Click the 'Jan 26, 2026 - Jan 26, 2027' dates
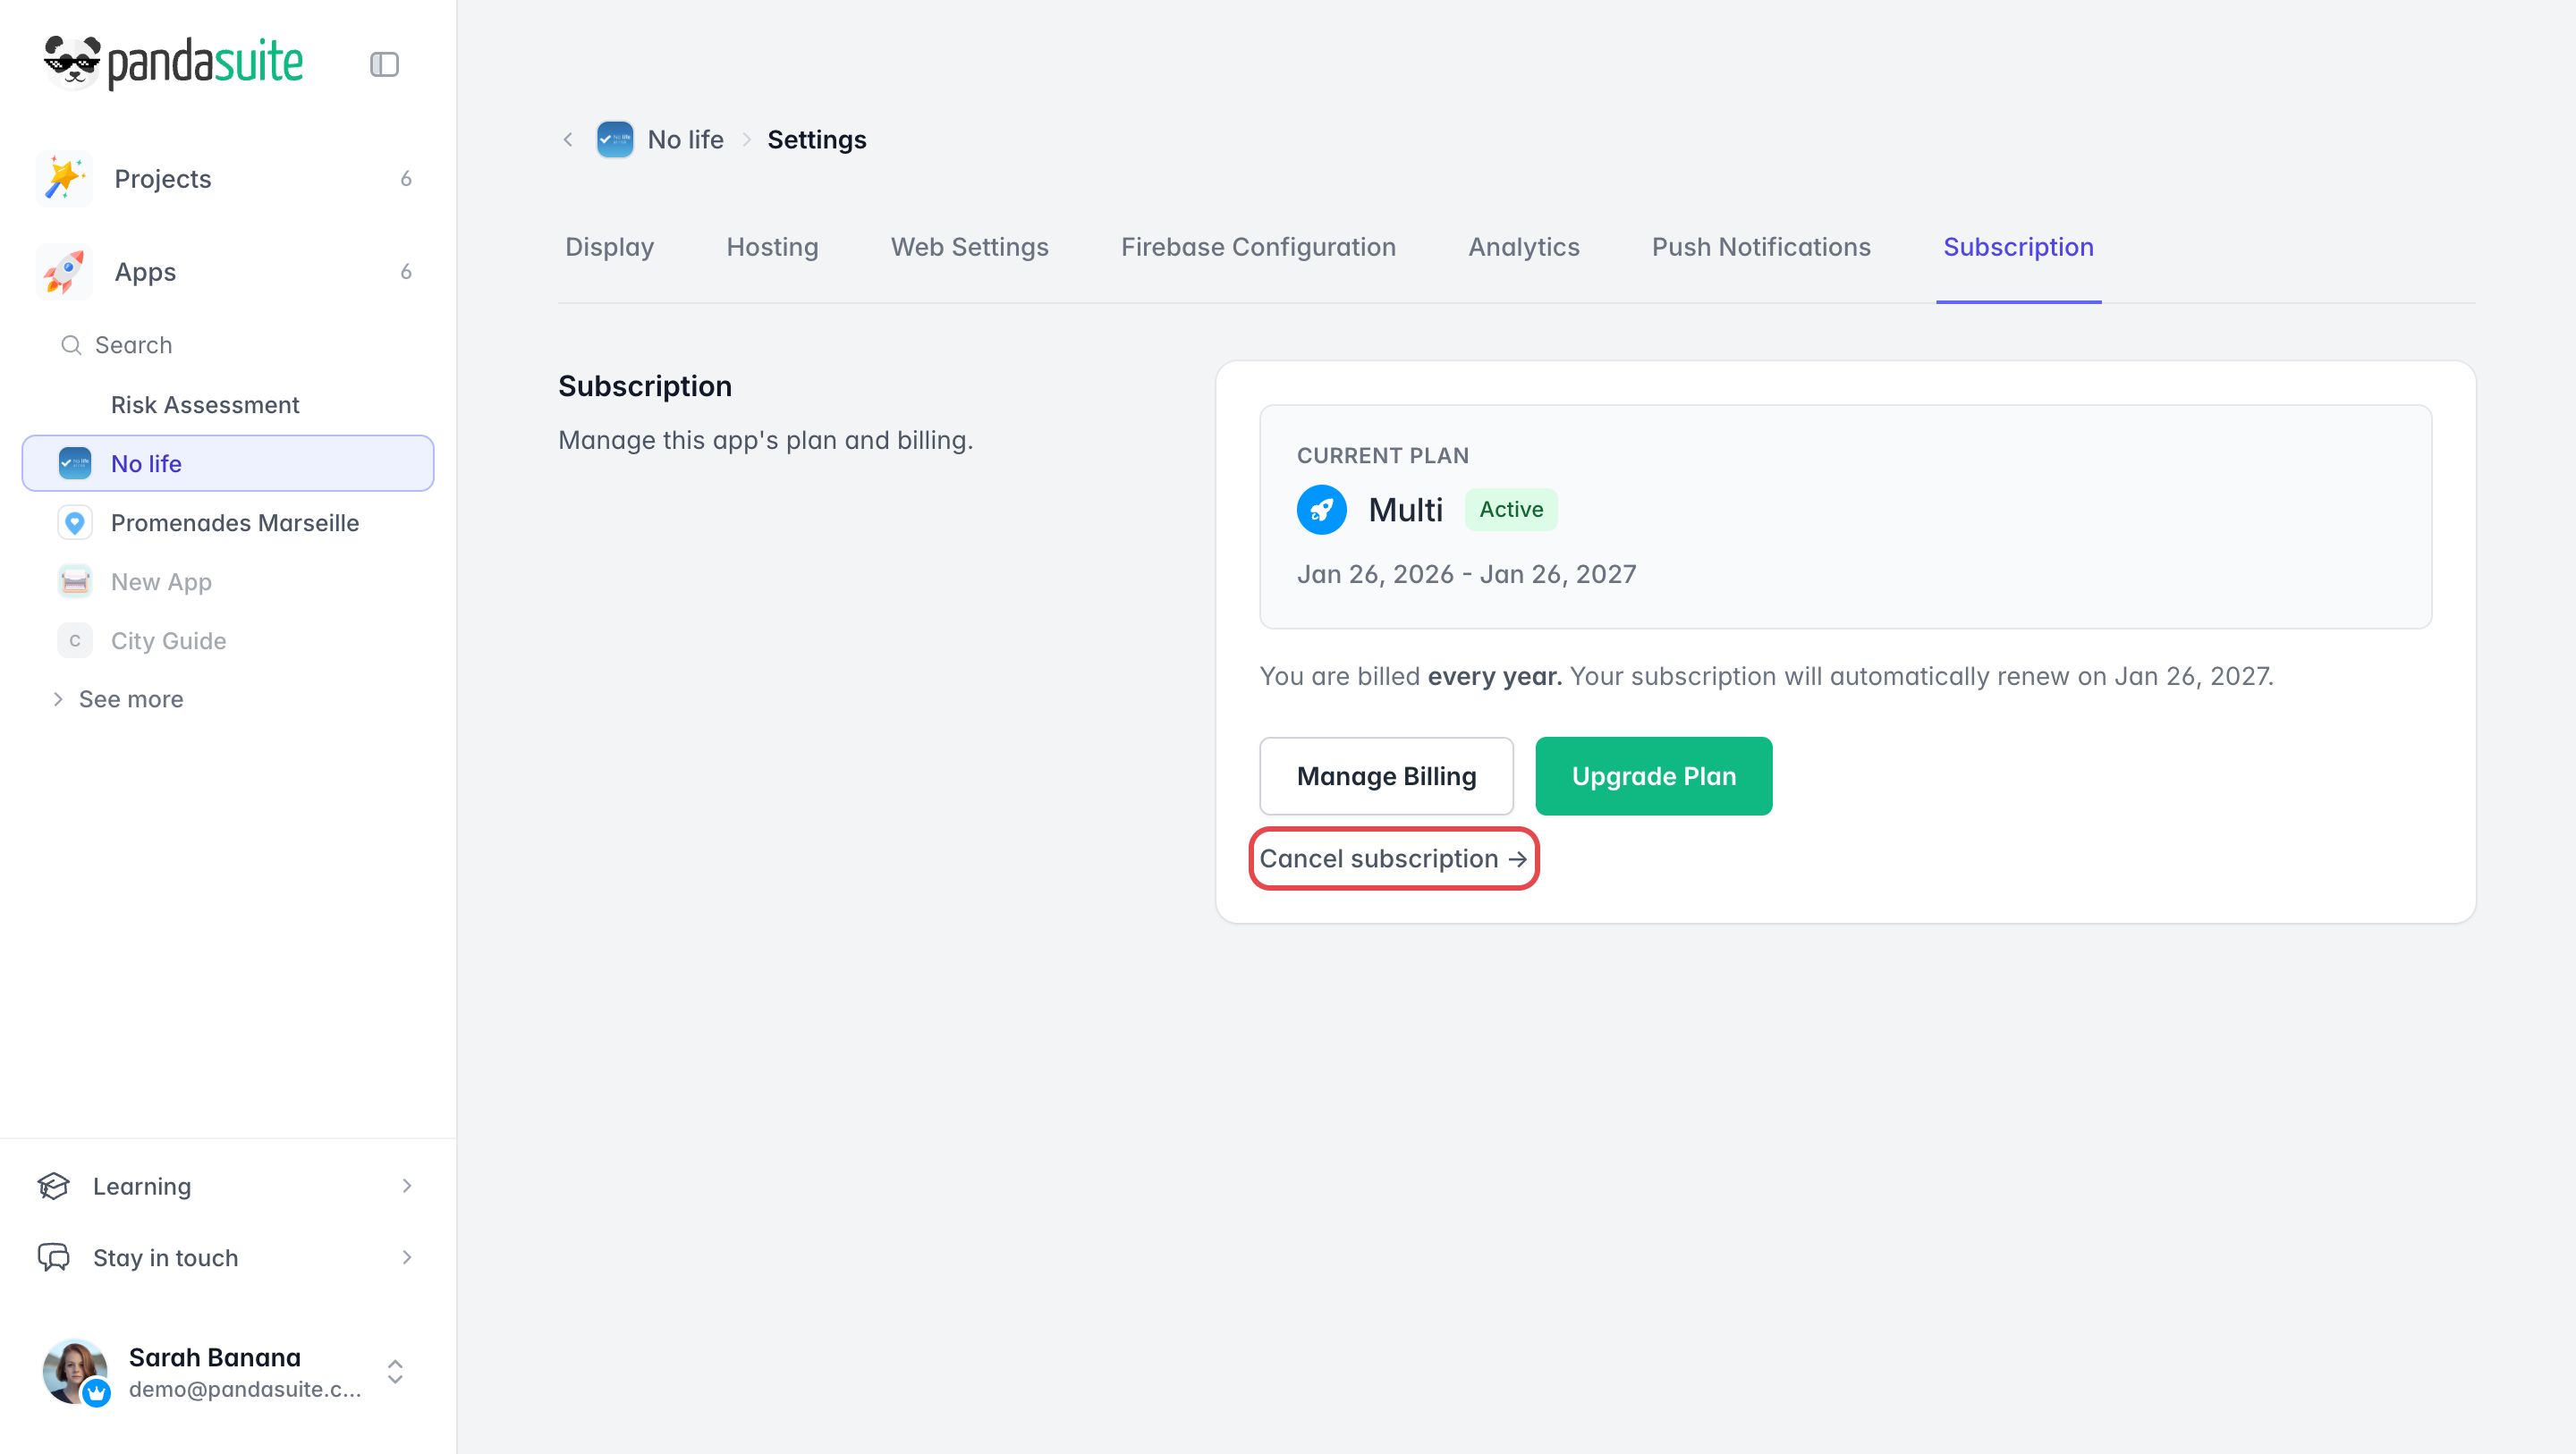Image resolution: width=2576 pixels, height=1454 pixels. [x=1467, y=574]
